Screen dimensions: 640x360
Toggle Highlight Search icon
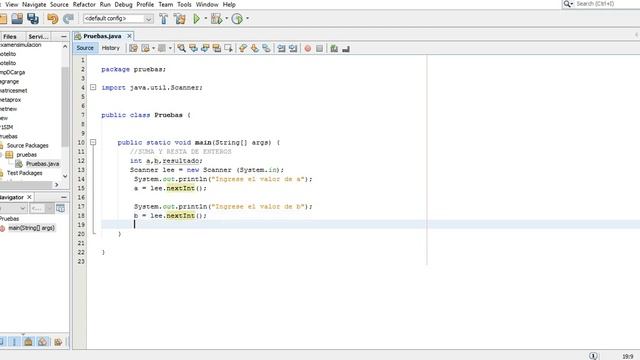point(217,48)
